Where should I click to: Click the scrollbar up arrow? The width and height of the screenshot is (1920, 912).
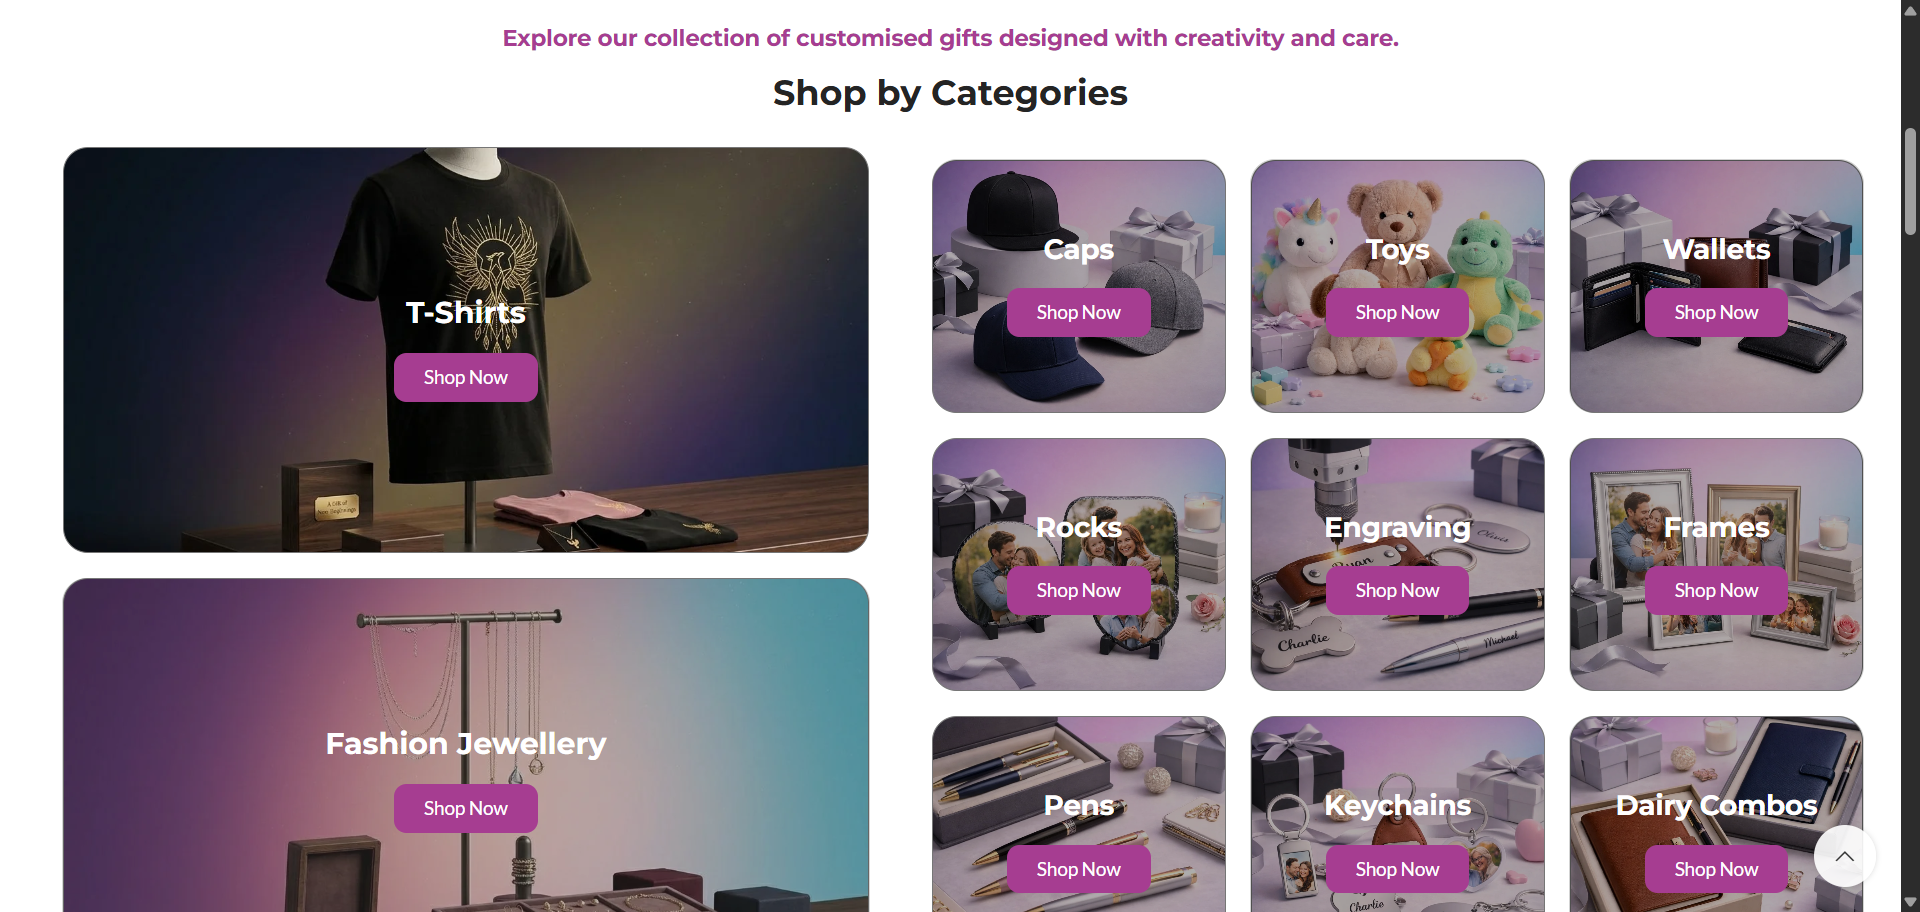click(1910, 10)
